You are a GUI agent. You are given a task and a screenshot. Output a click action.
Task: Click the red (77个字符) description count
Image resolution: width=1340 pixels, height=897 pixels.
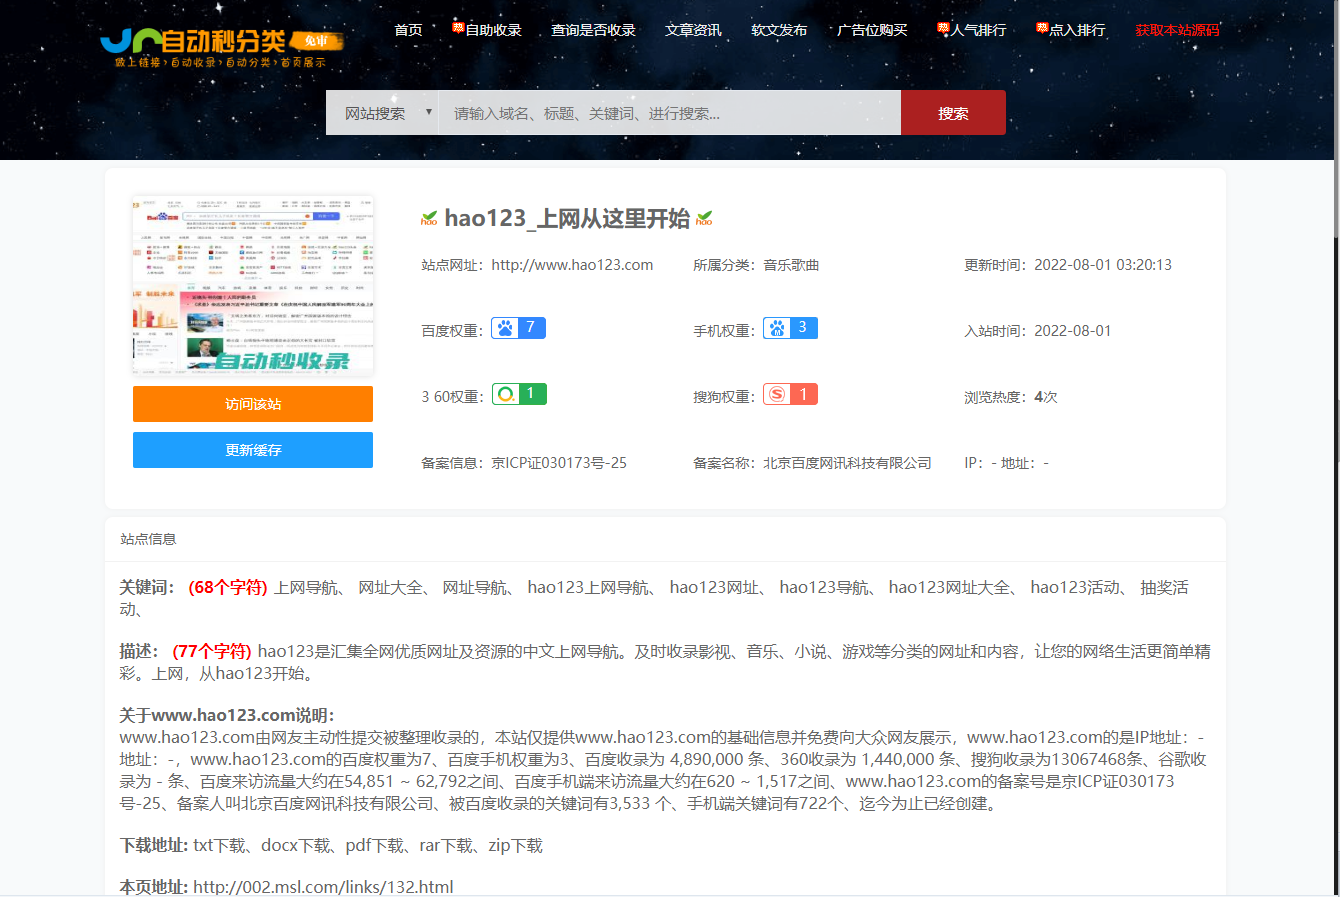(212, 651)
